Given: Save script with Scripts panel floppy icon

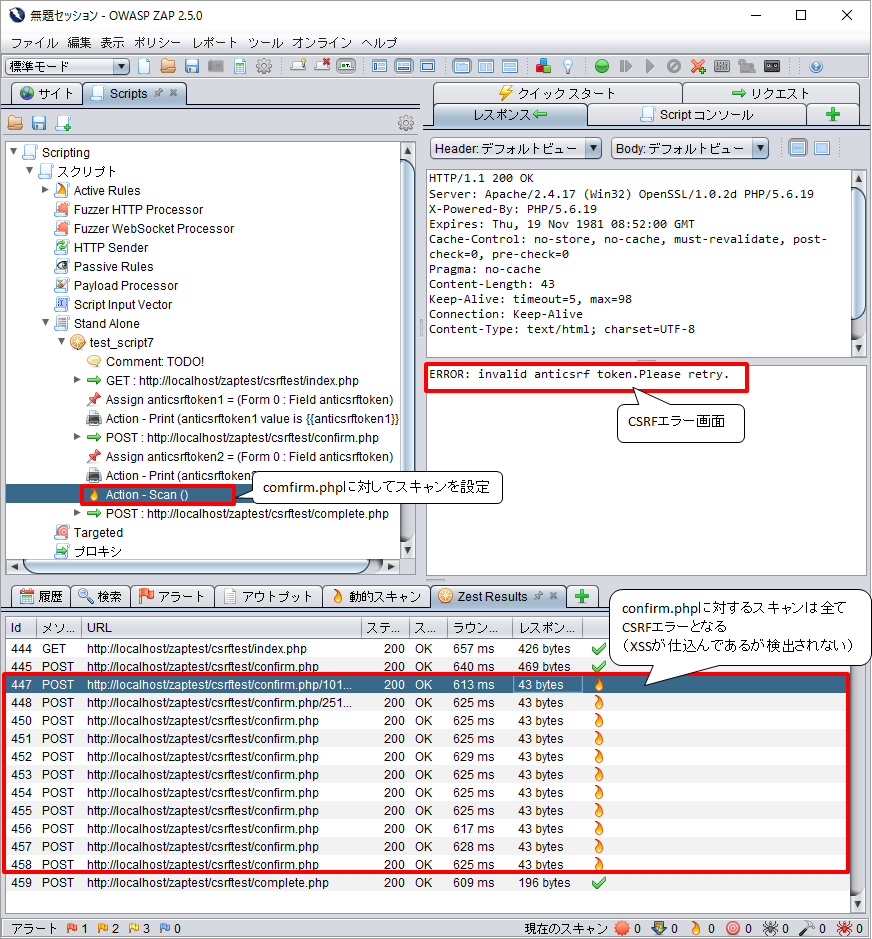Looking at the screenshot, I should (x=39, y=123).
